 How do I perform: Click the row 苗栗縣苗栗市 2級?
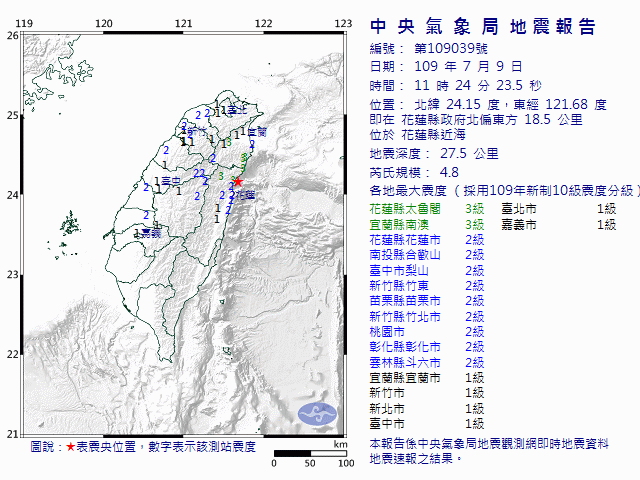click(427, 301)
